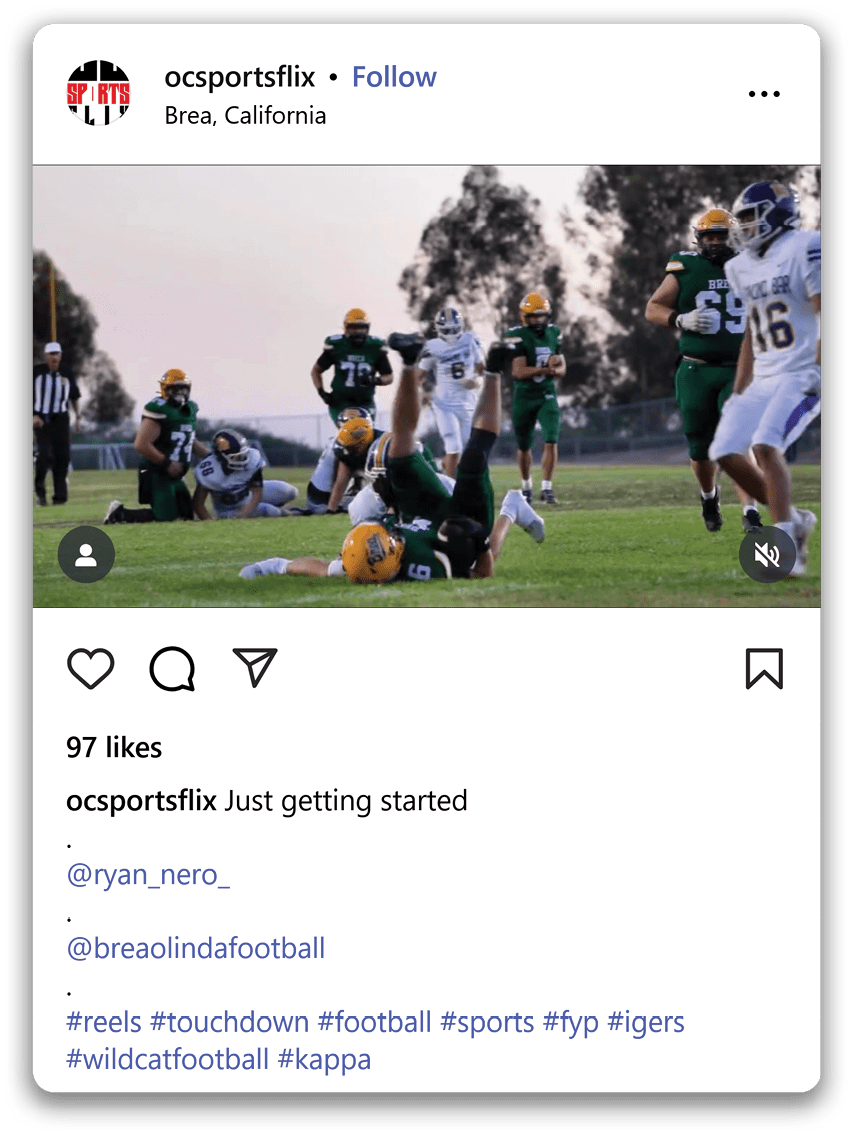Open the #kappa hashtag

point(324,1059)
